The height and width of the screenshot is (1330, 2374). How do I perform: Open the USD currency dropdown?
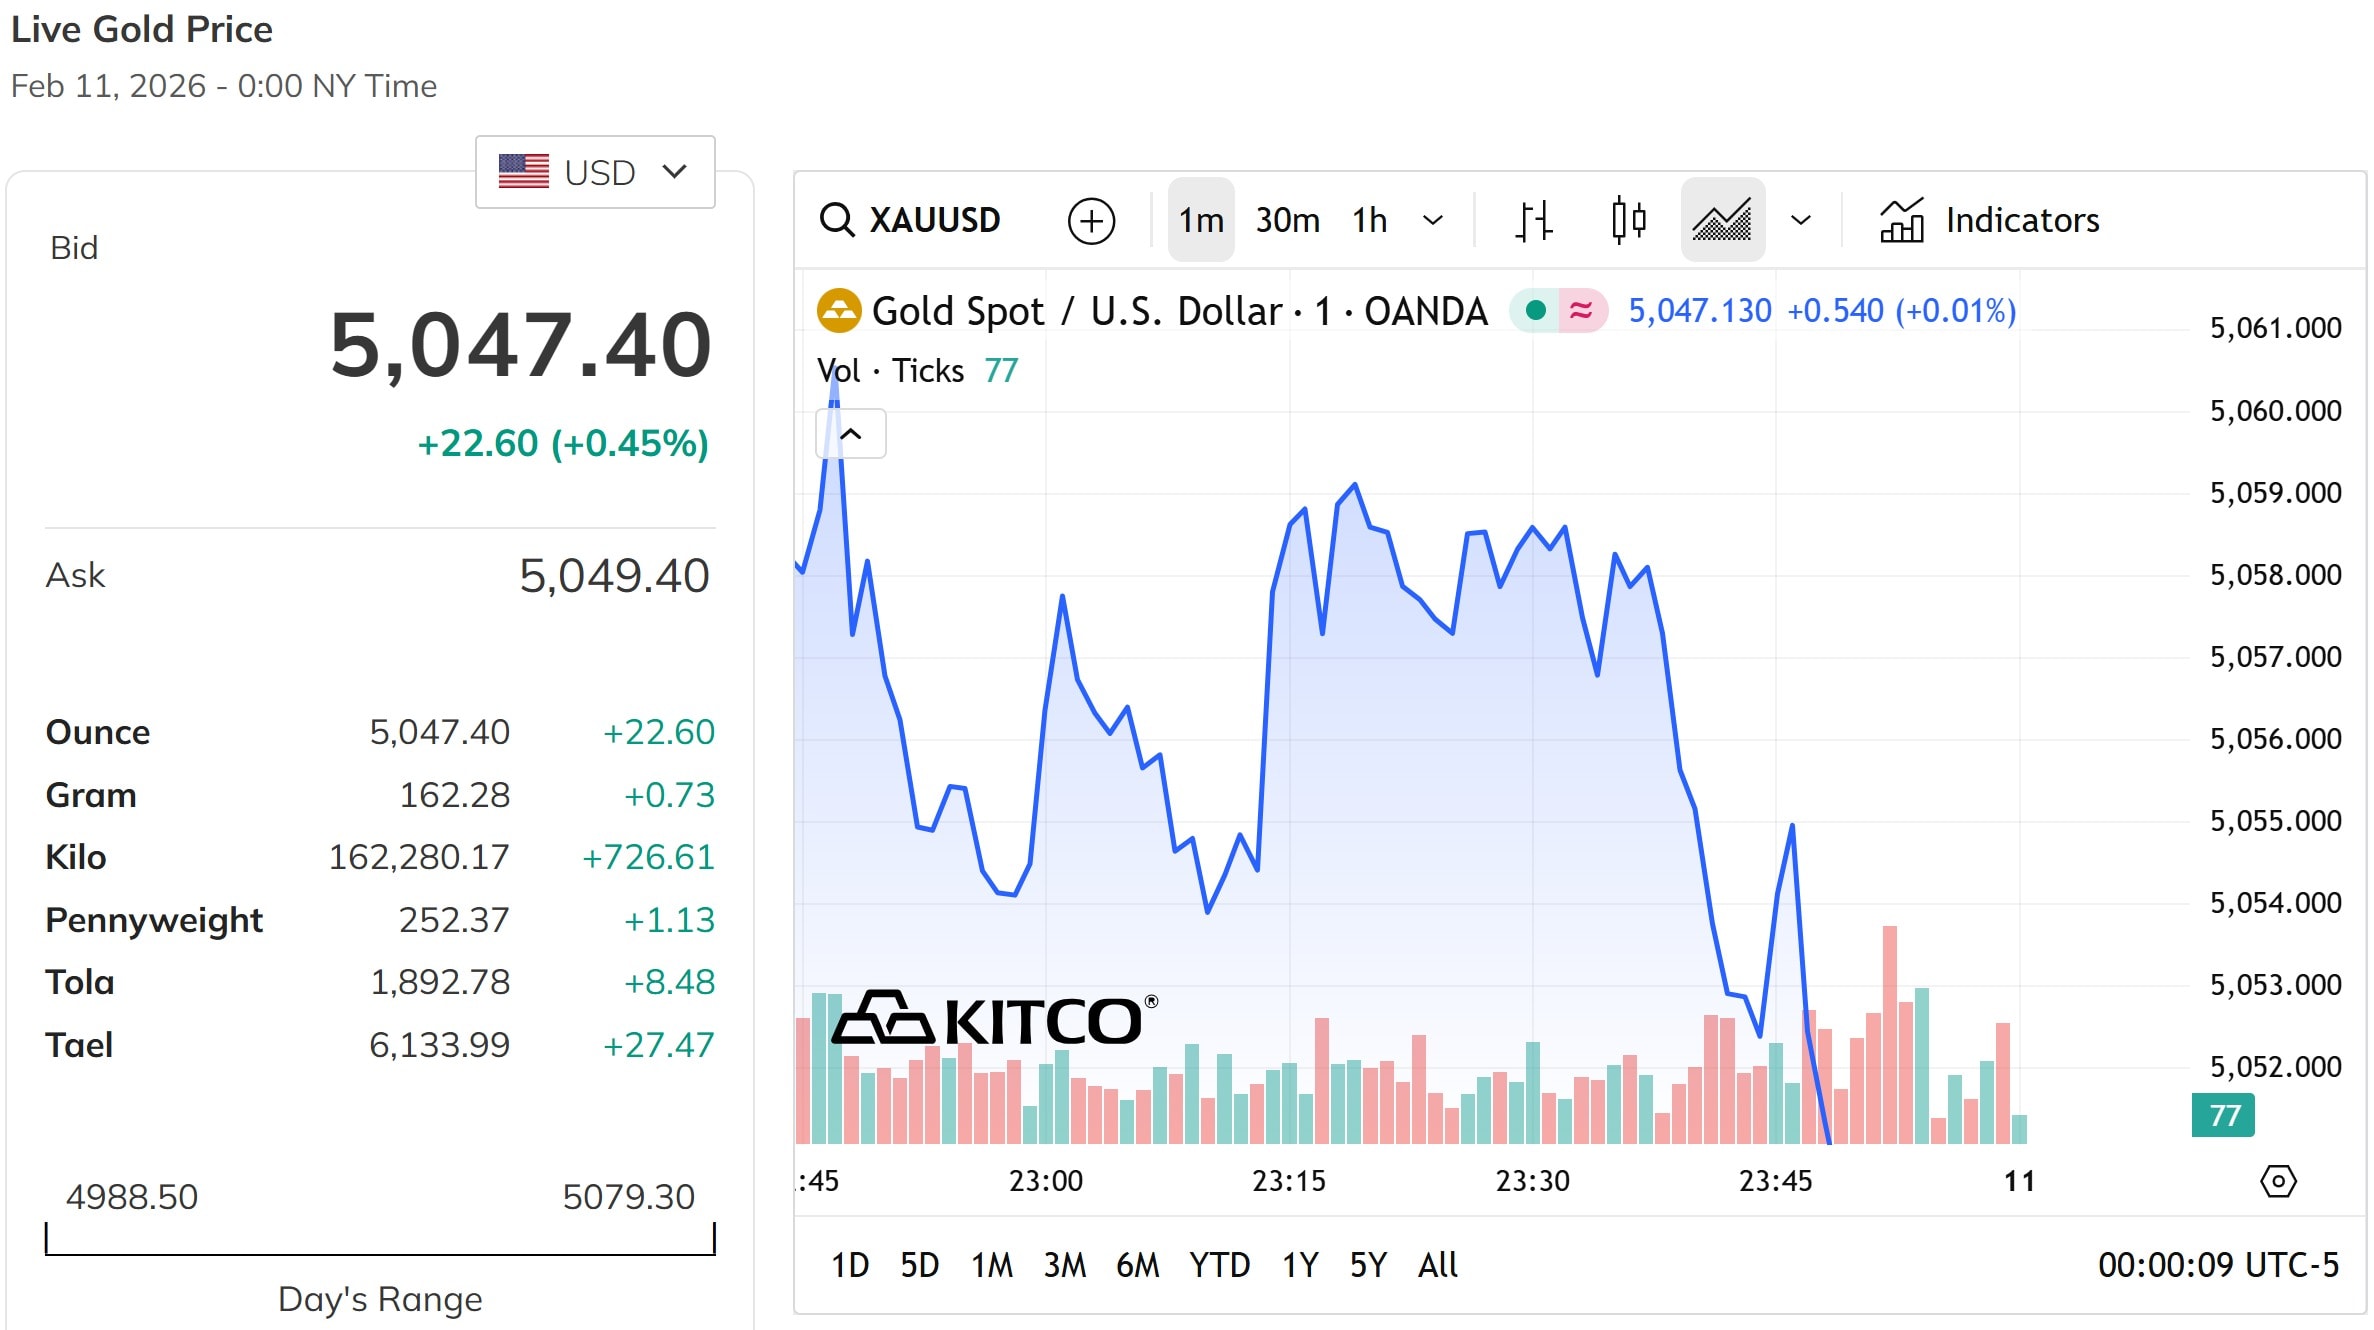595,172
